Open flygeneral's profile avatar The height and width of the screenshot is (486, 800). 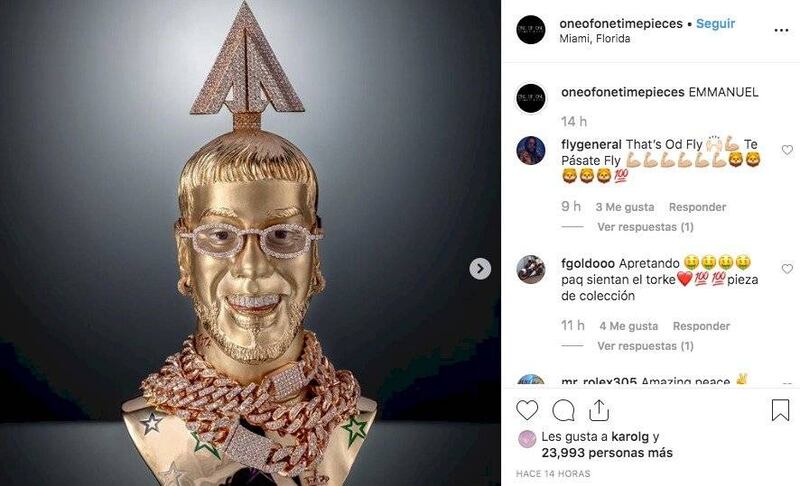(x=531, y=150)
